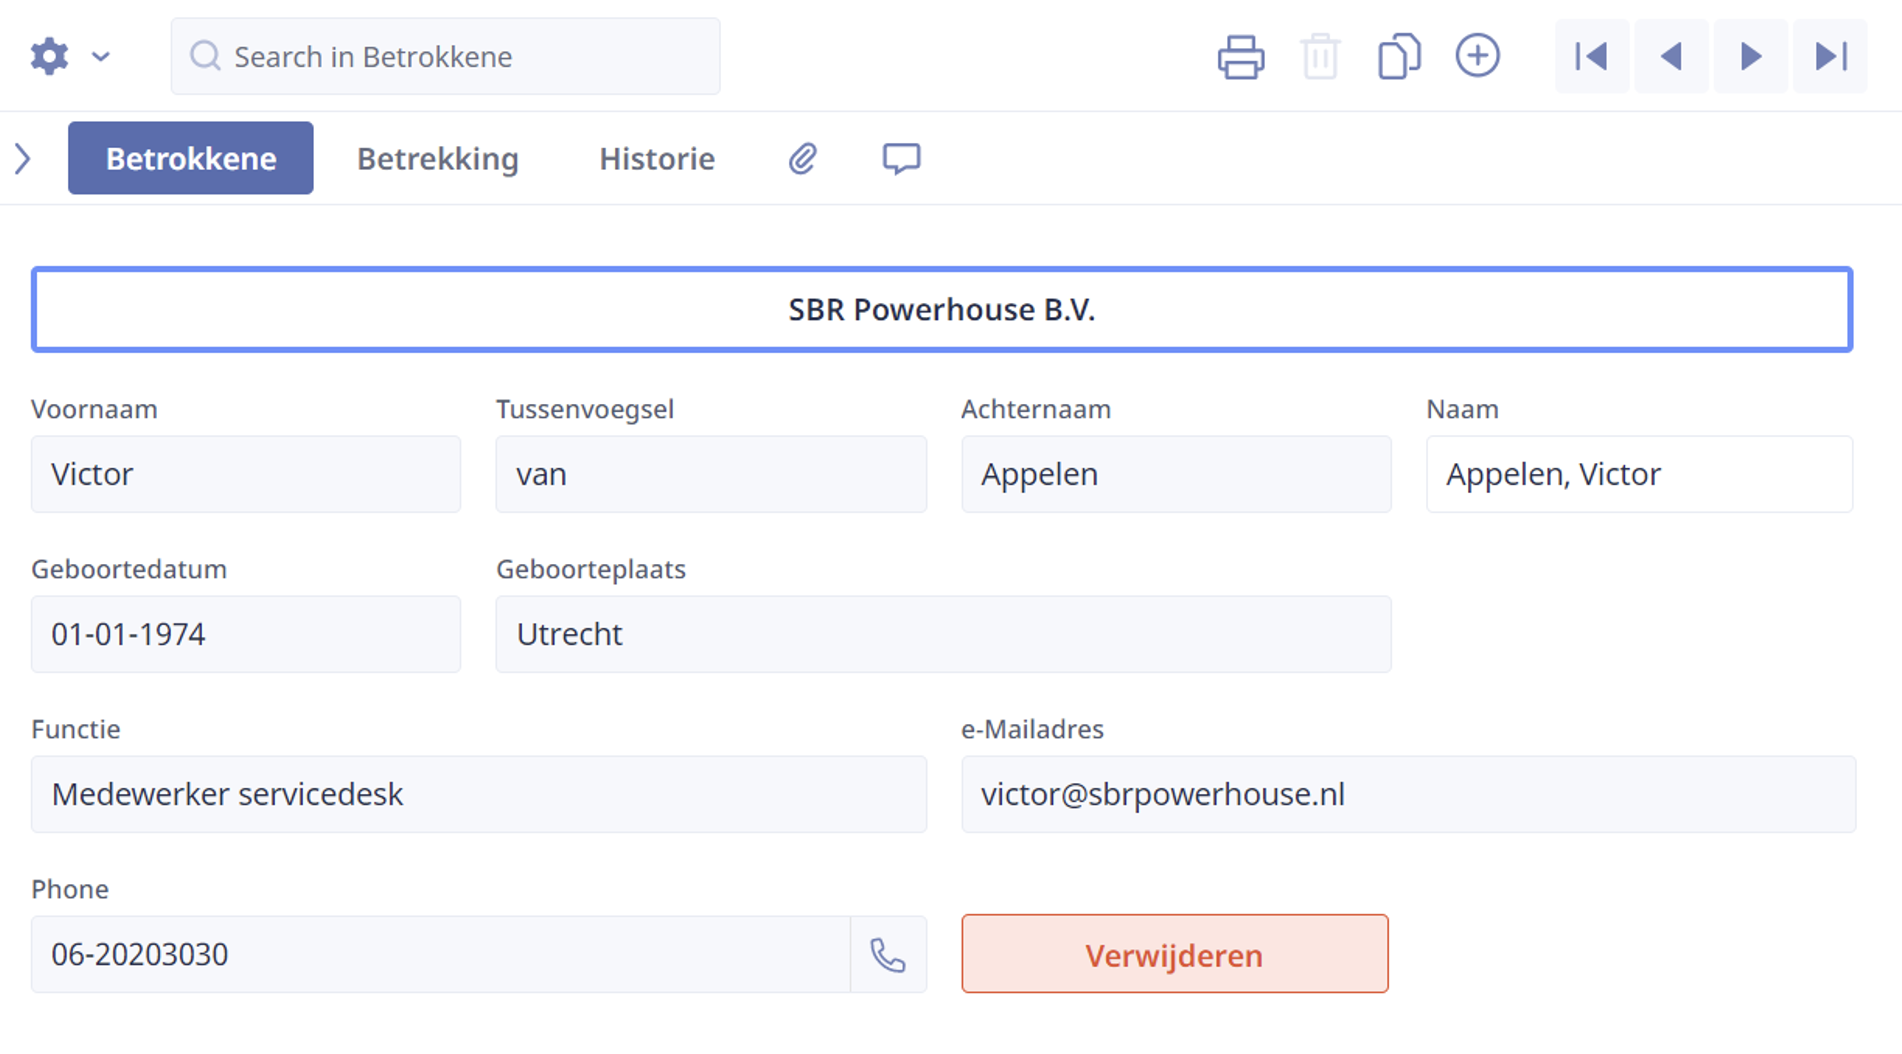Go to the previous record
The width and height of the screenshot is (1902, 1054).
pyautogui.click(x=1671, y=56)
